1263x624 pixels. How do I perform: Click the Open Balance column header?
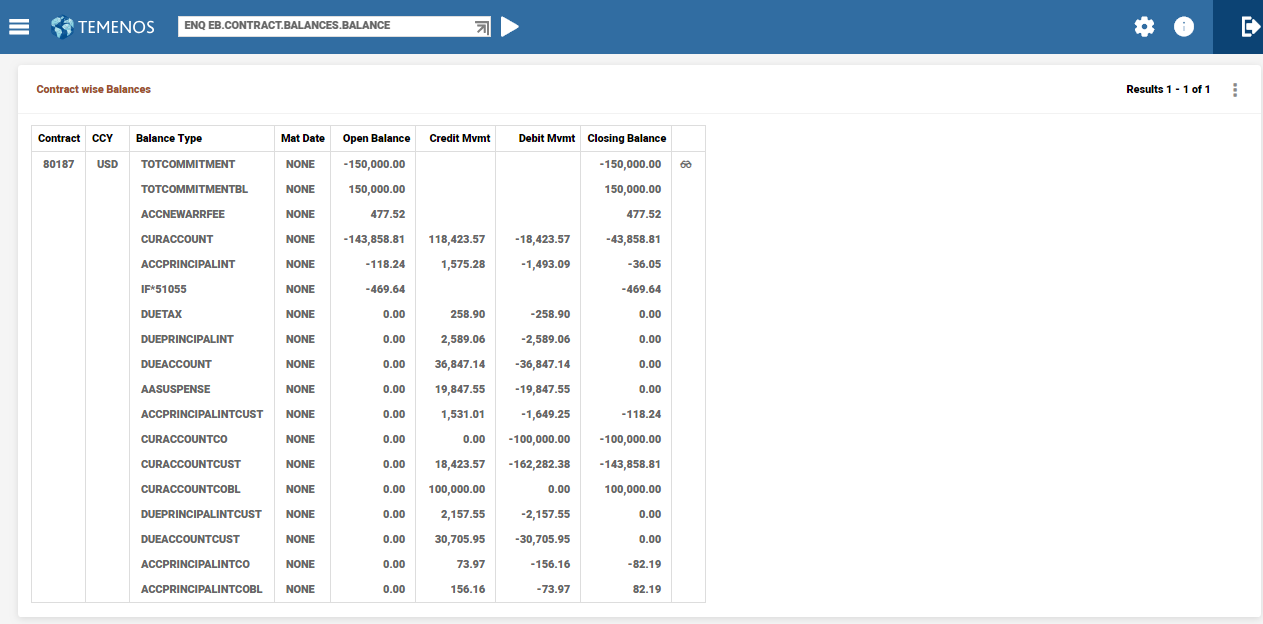pyautogui.click(x=376, y=138)
